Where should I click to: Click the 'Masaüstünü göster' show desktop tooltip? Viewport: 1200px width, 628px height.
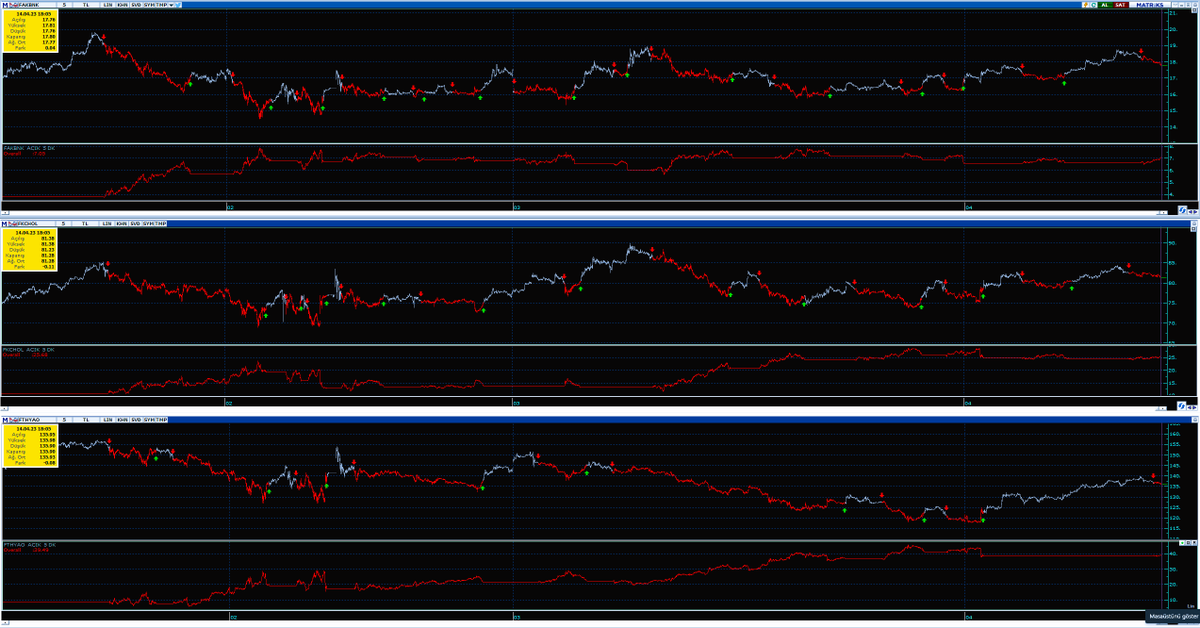point(1173,618)
